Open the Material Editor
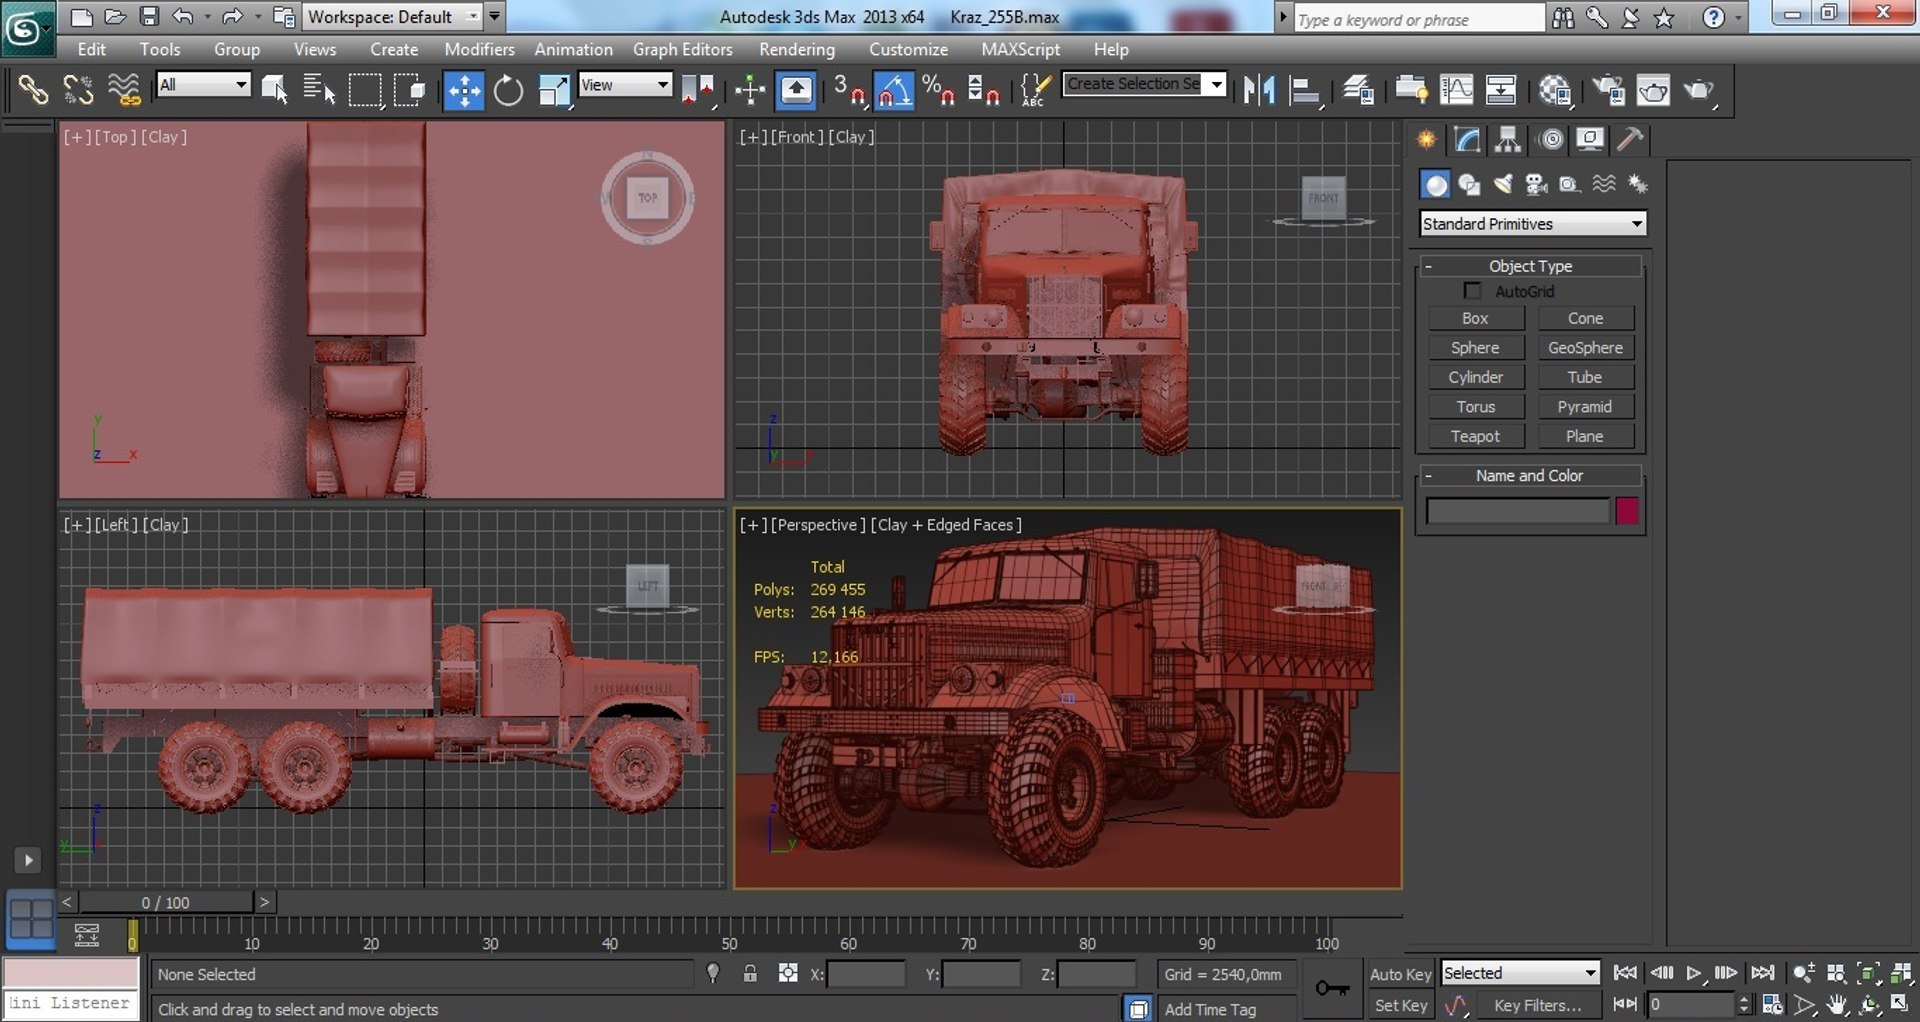The height and width of the screenshot is (1022, 1920). 1555,91
